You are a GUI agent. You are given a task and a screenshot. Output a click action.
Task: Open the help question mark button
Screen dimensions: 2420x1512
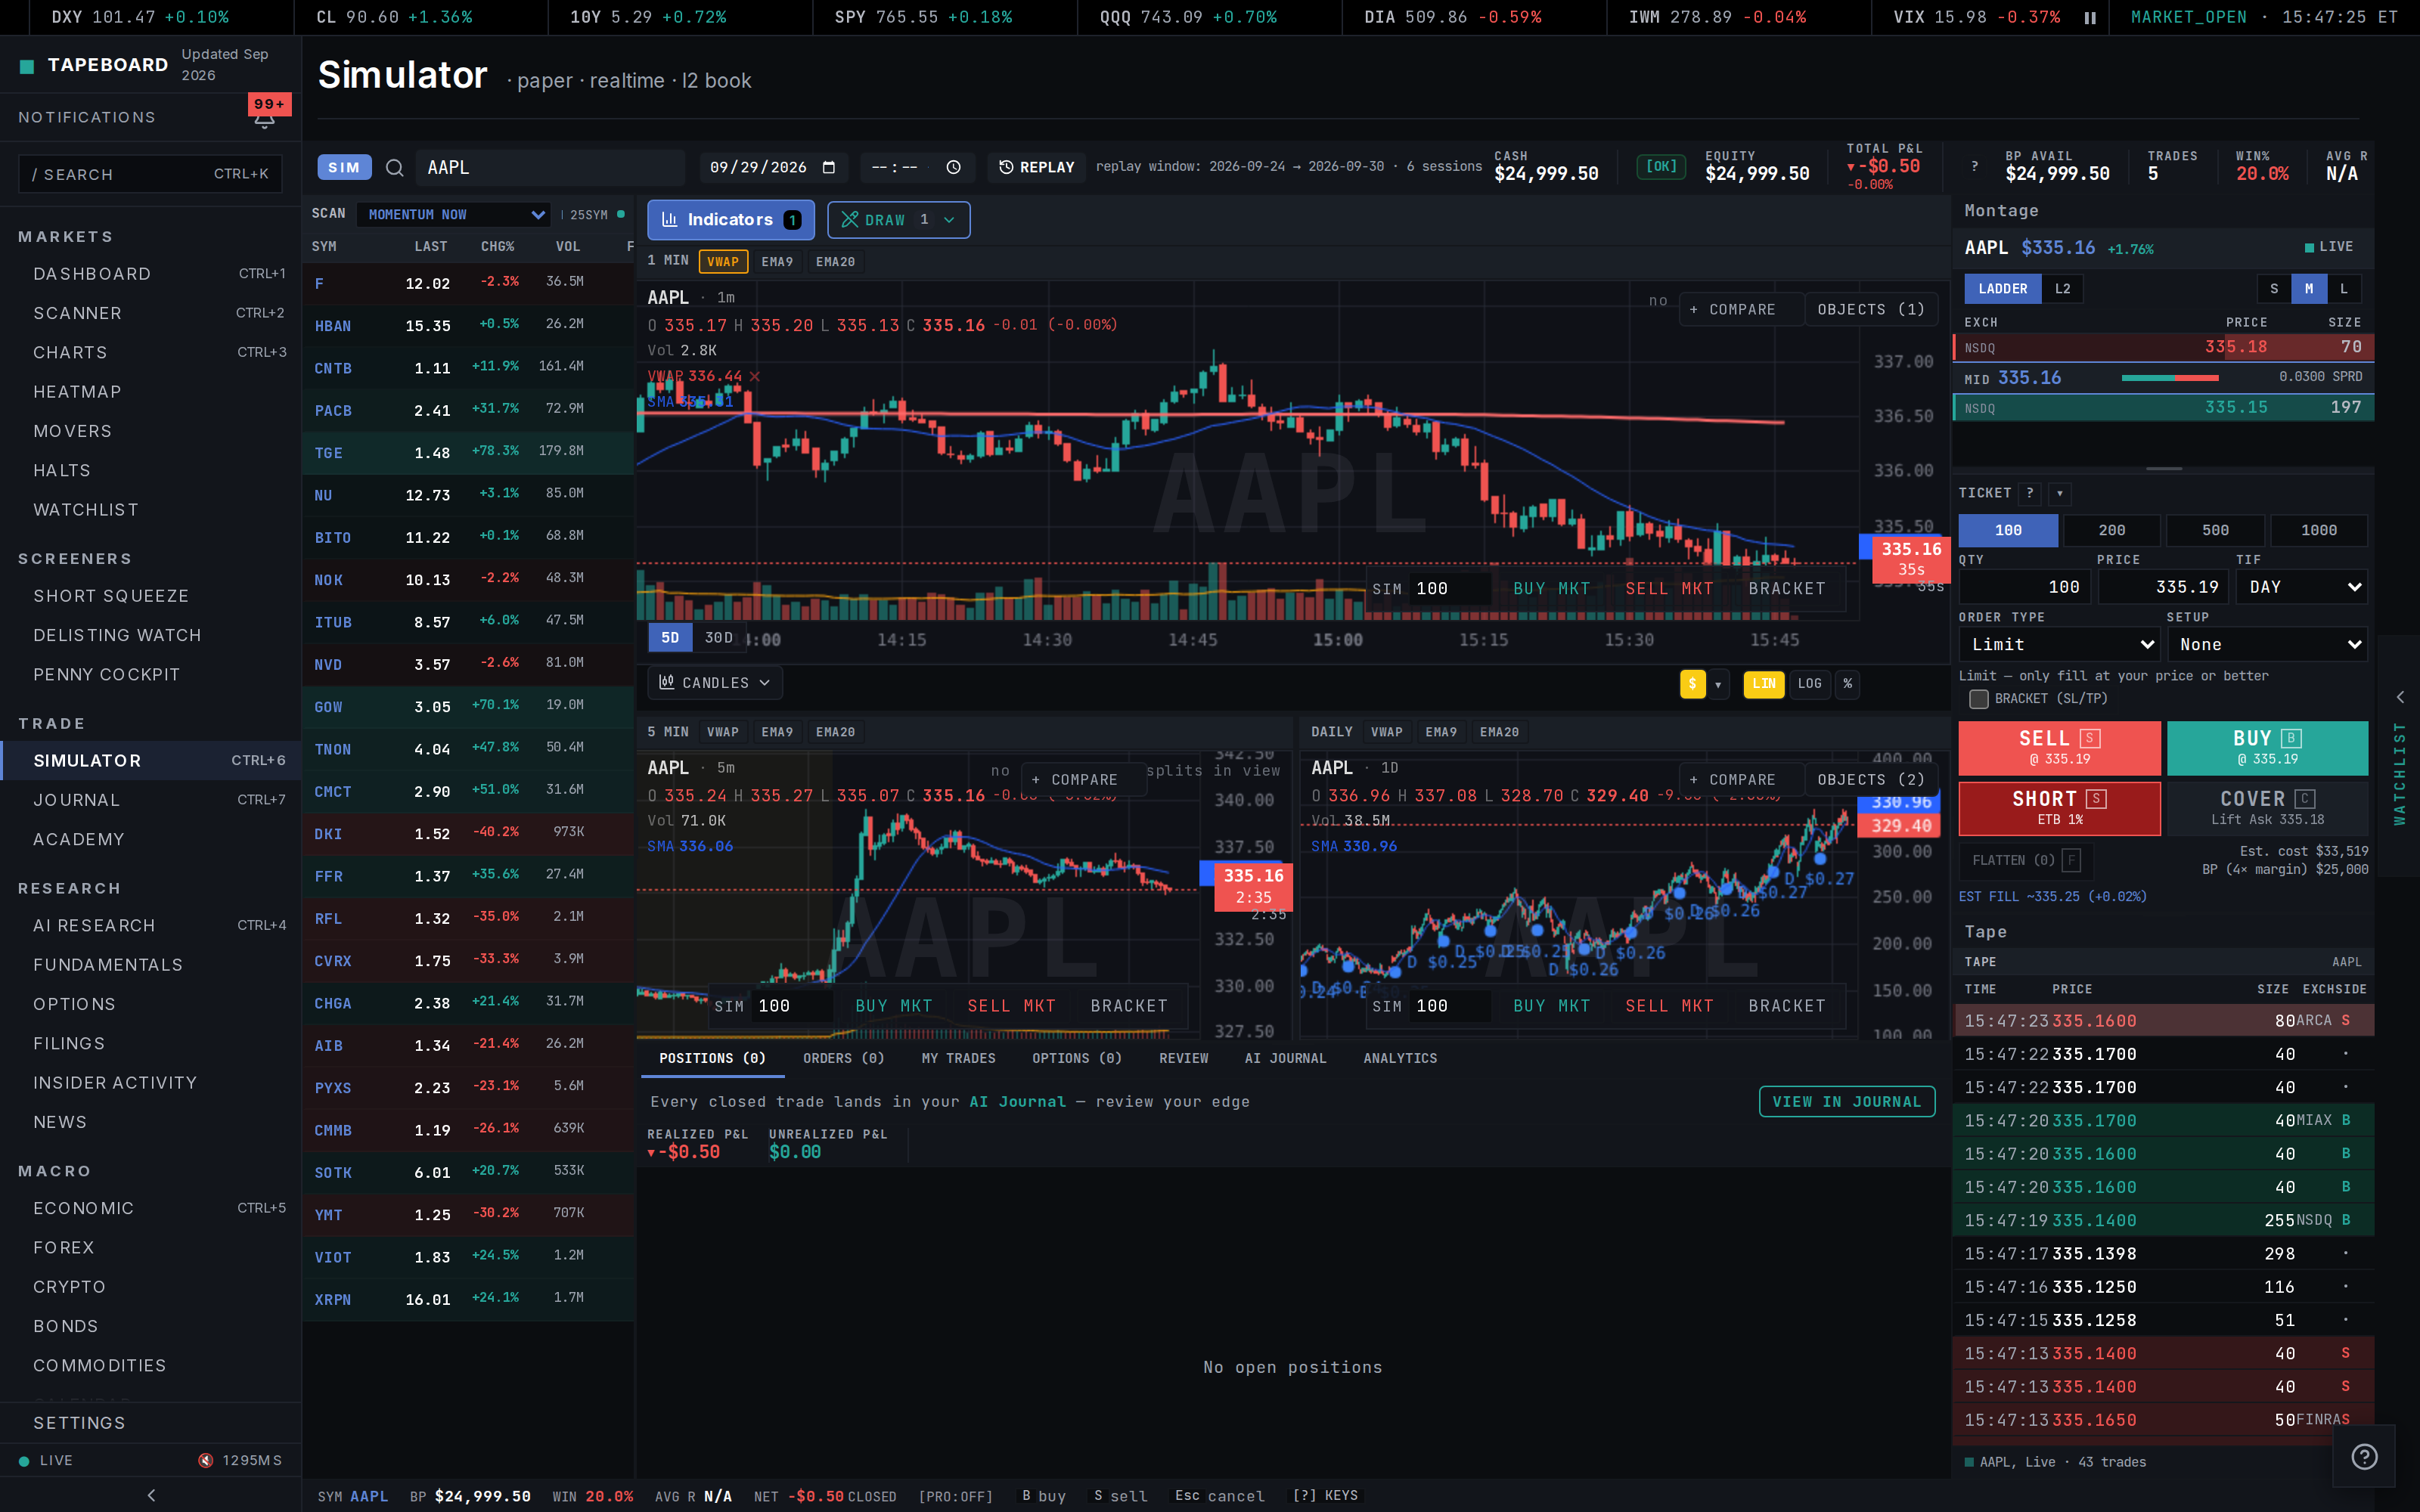pyautogui.click(x=2364, y=1456)
